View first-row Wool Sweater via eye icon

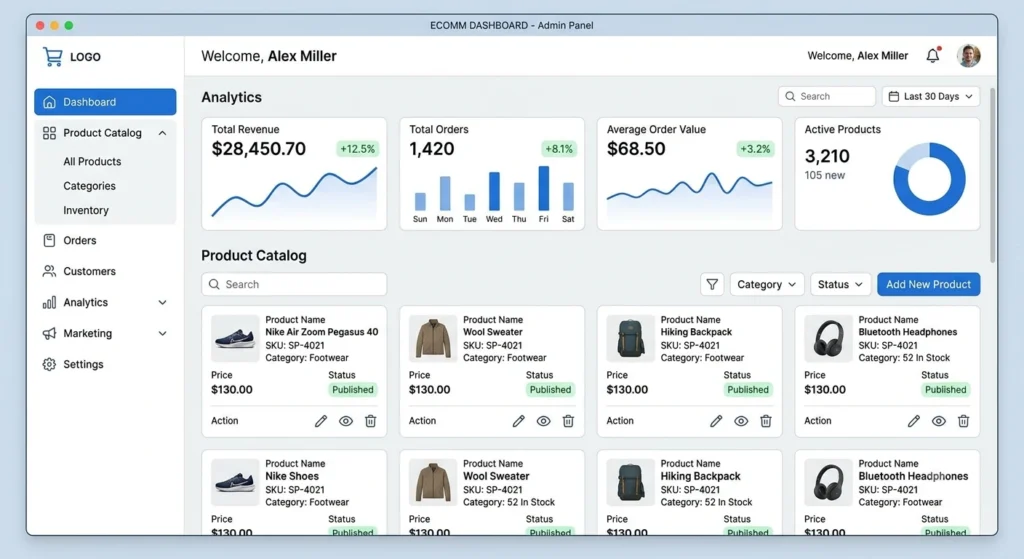point(543,421)
